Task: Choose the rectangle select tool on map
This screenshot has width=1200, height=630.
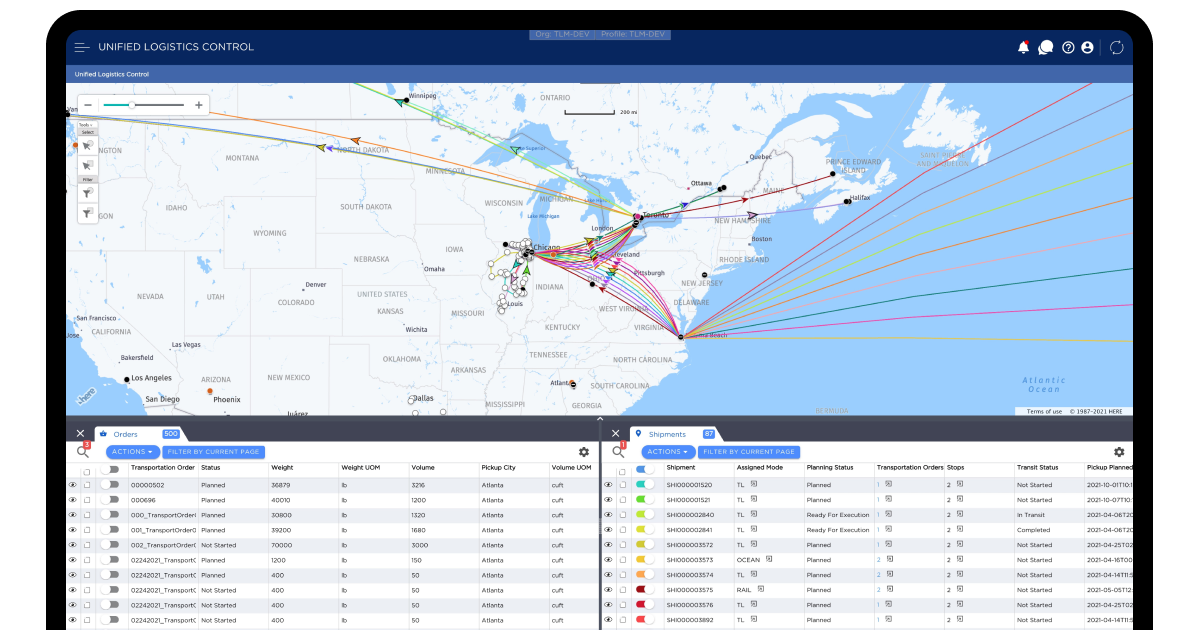Action: pos(88,165)
